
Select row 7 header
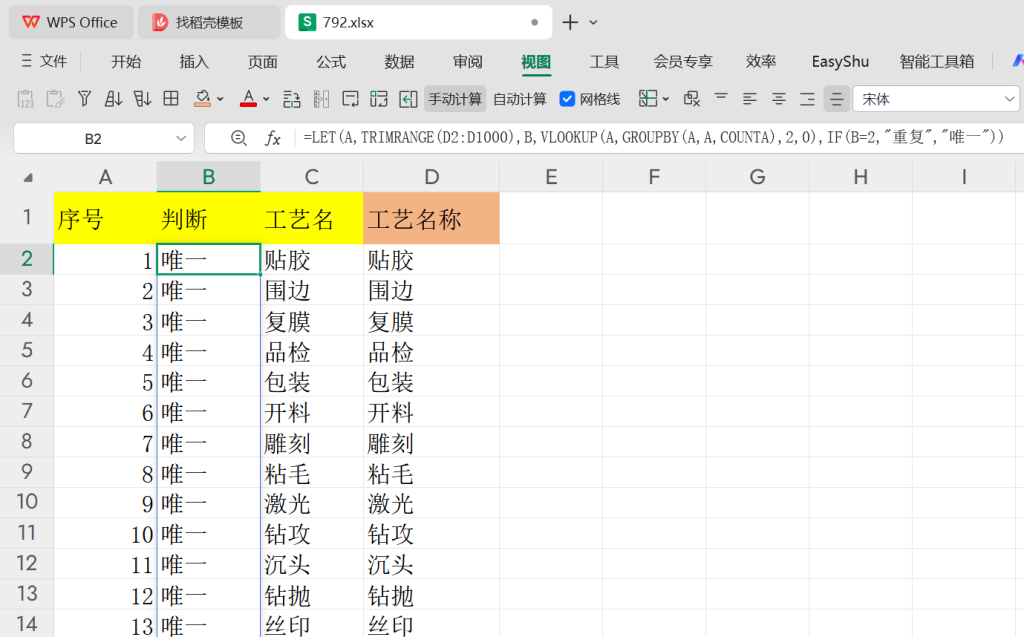[27, 411]
